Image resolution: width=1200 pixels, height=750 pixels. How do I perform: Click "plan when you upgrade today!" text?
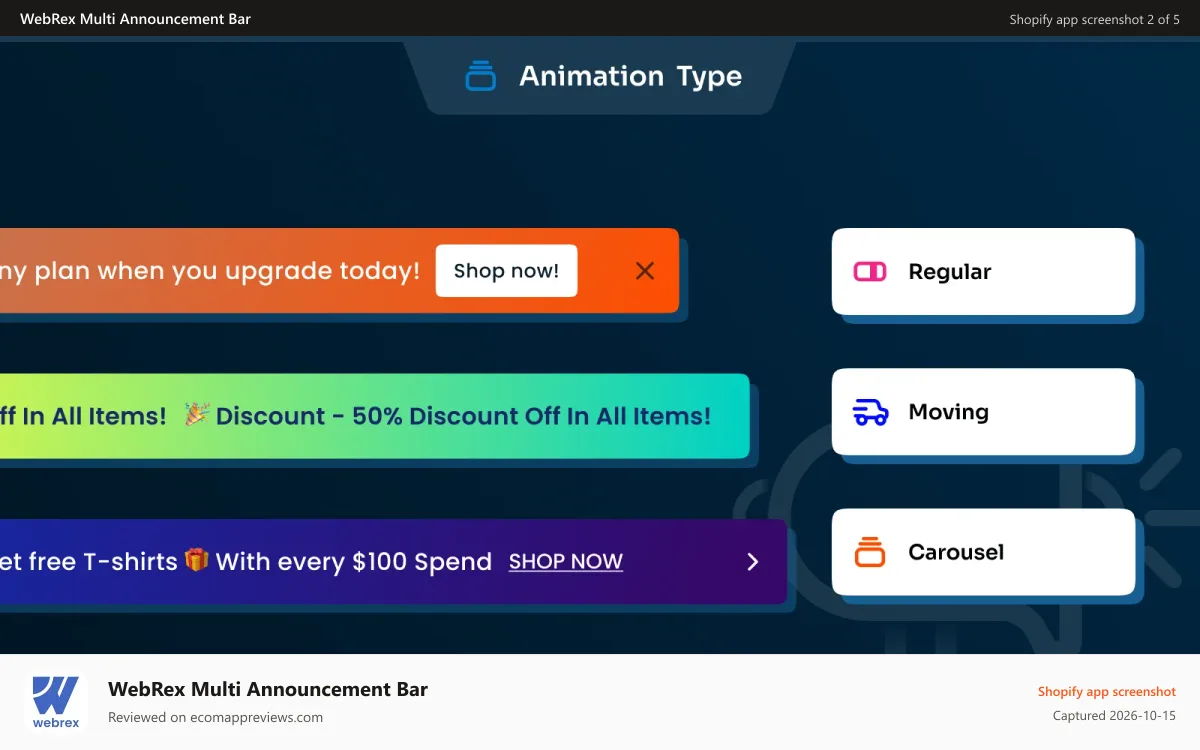(228, 271)
